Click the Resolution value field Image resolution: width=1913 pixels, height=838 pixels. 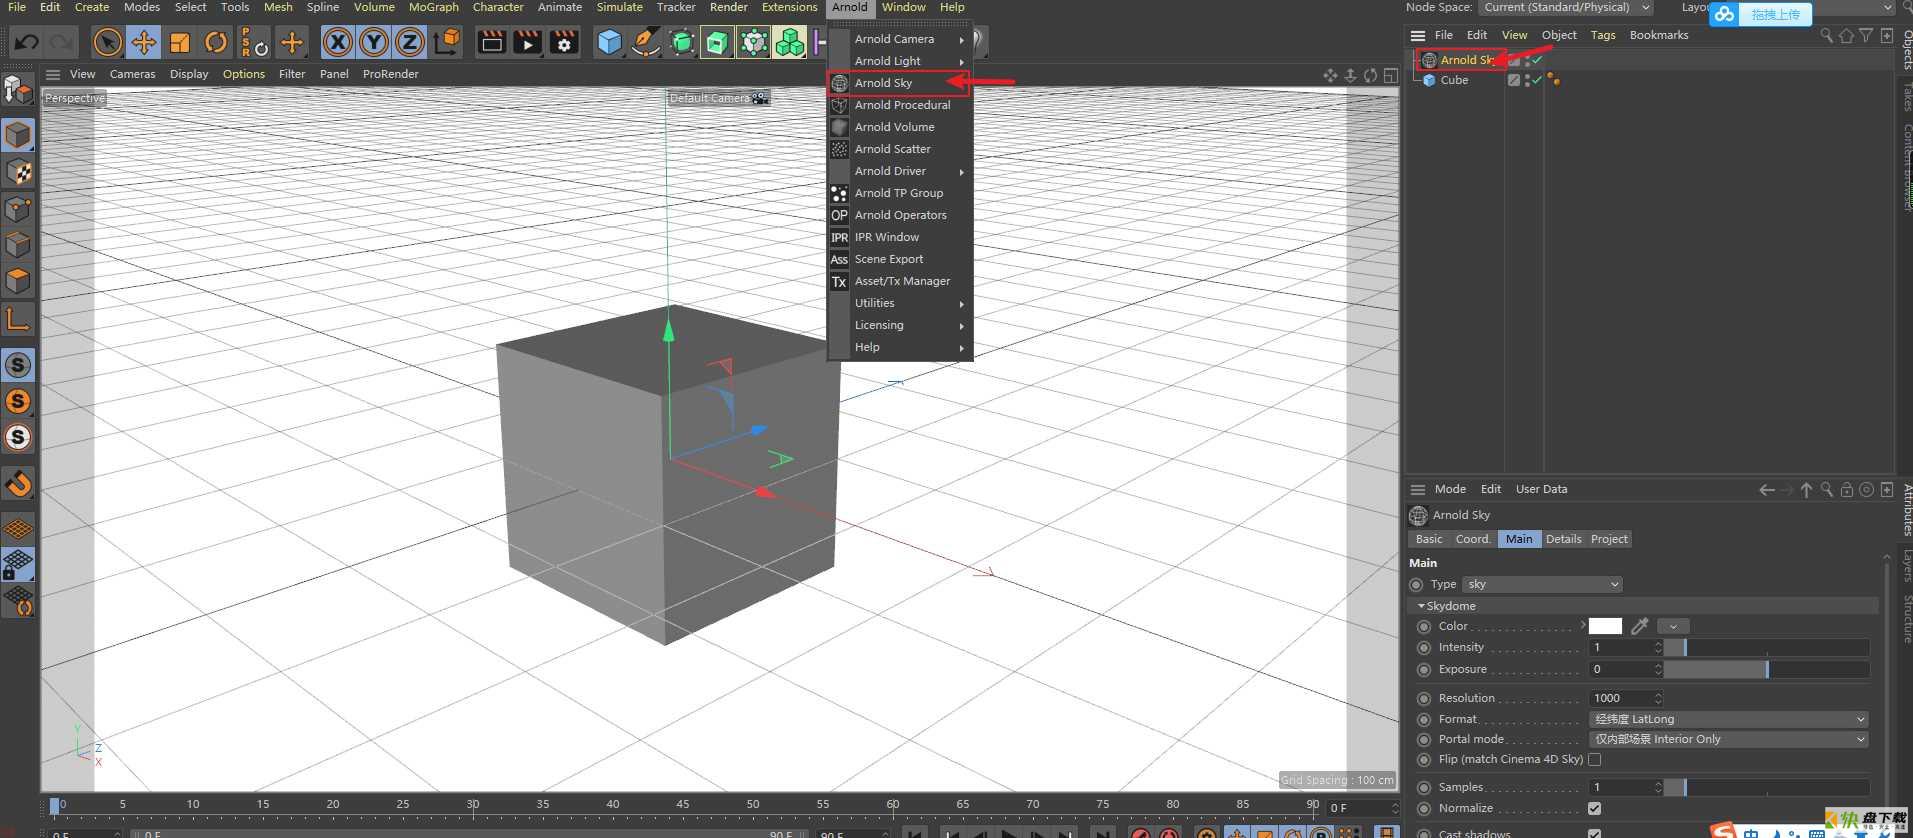tap(1620, 698)
